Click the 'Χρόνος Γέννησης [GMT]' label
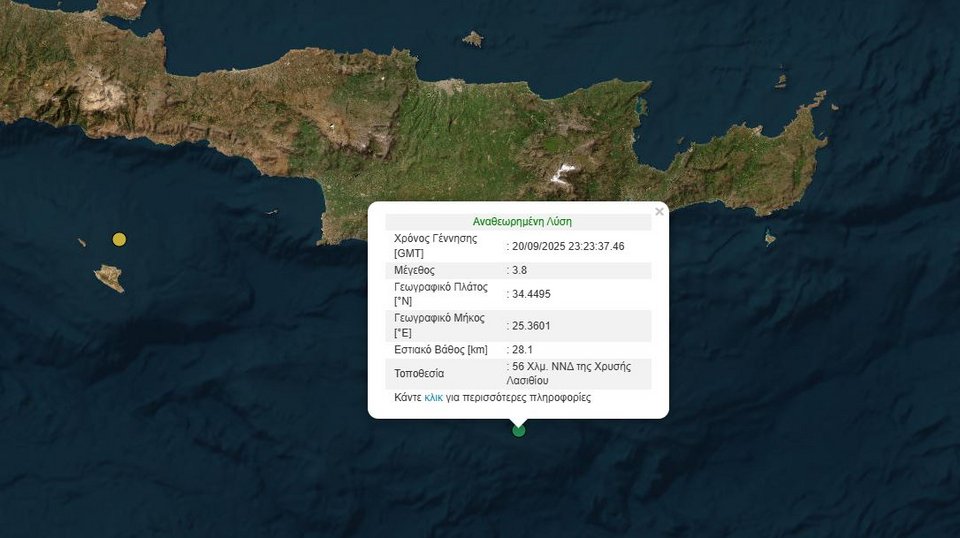 click(x=435, y=246)
